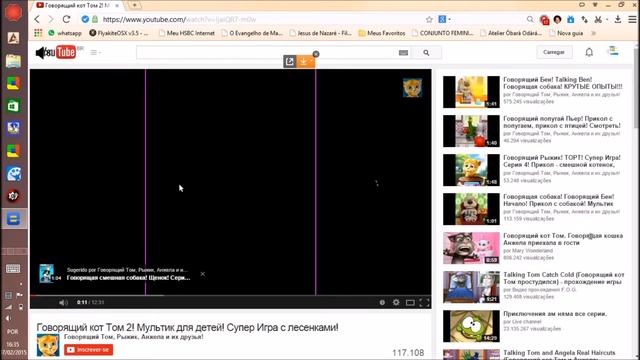Open the suggested video thumbnail in player

click(x=46, y=273)
